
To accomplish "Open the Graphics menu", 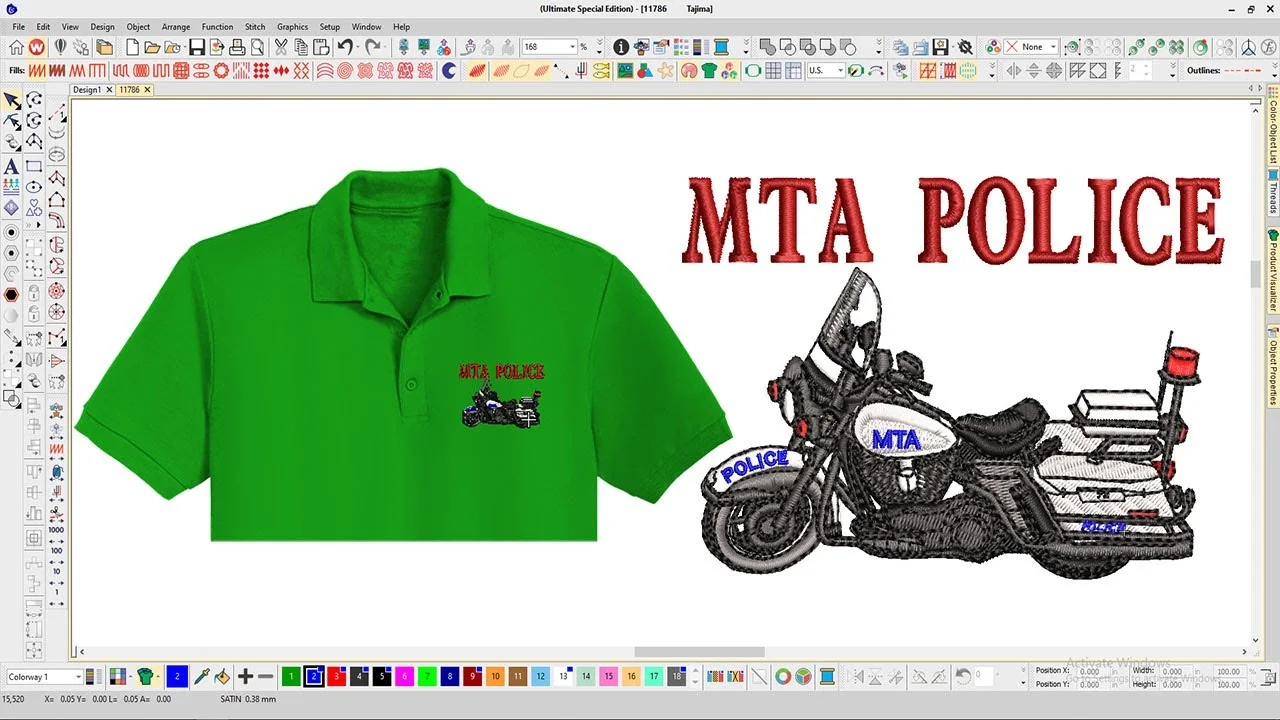I will point(292,27).
